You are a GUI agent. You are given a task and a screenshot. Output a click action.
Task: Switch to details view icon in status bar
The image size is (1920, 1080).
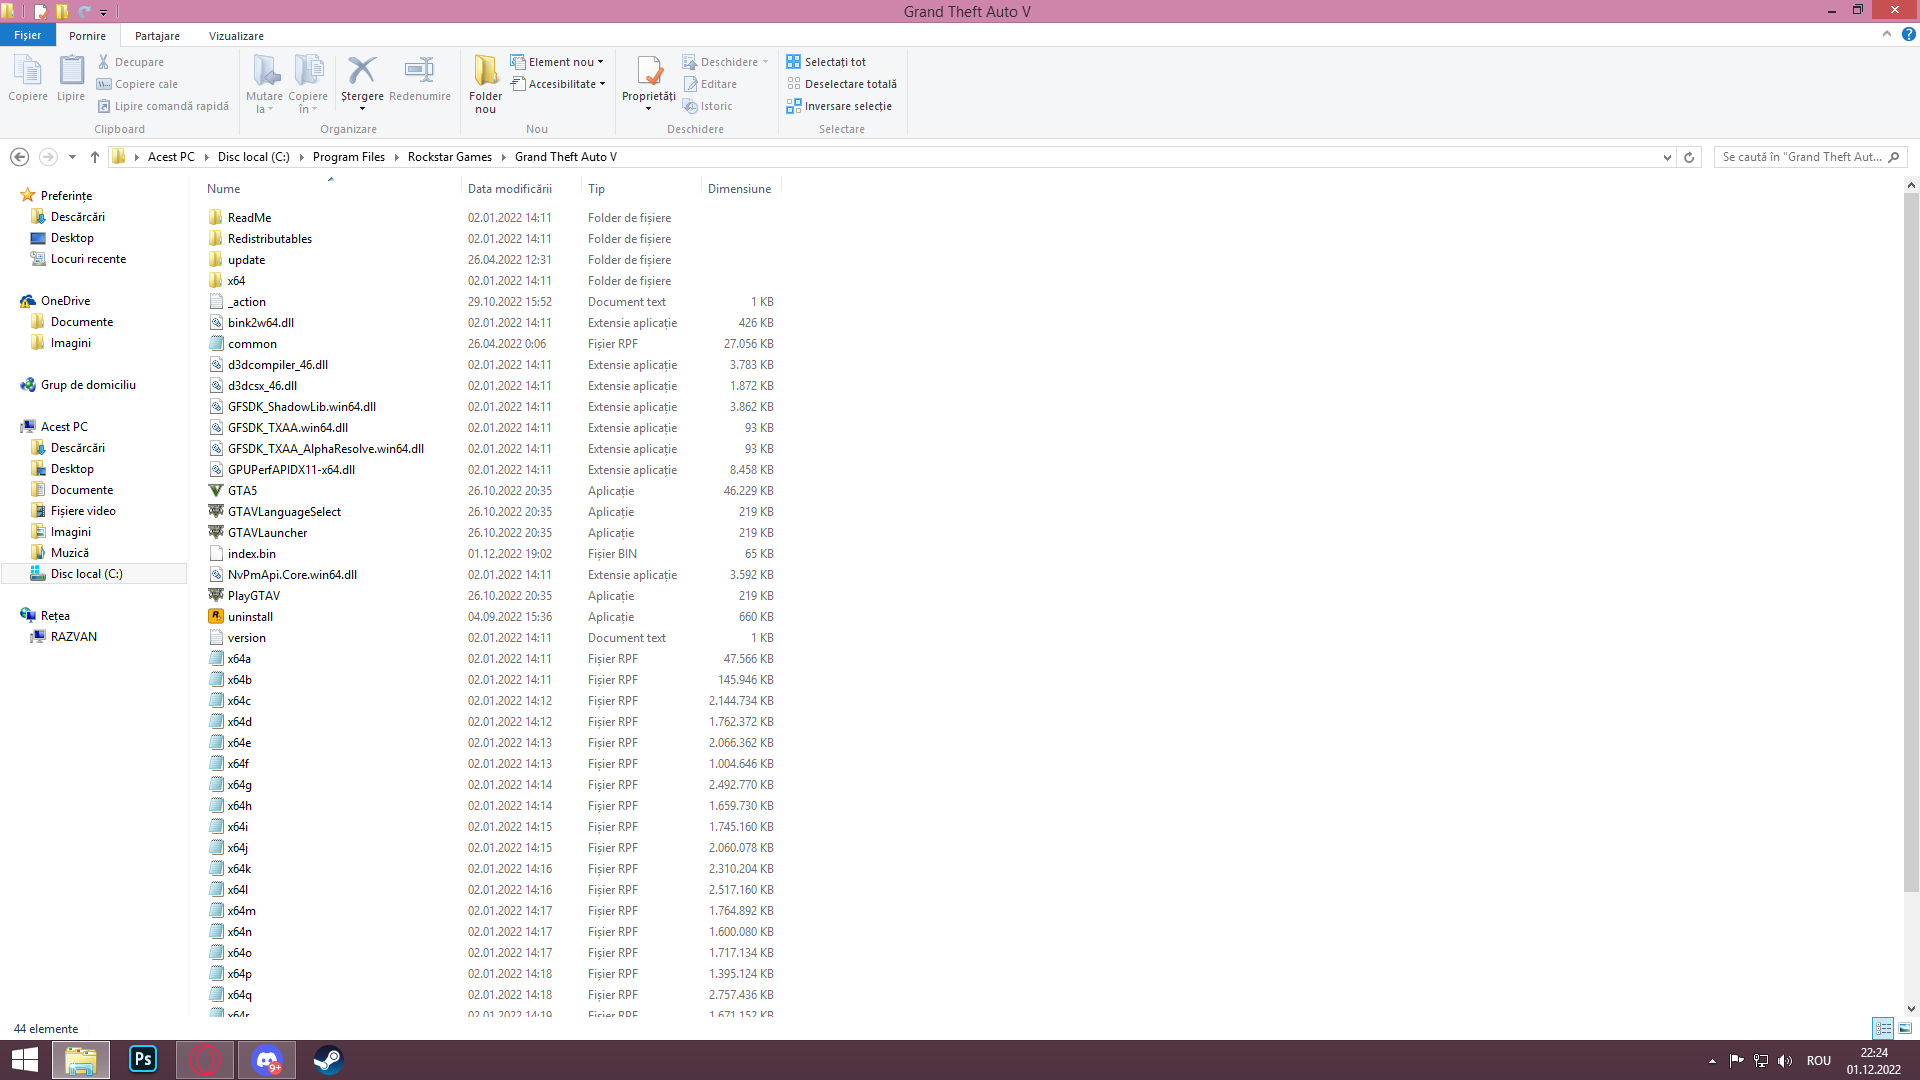(1883, 1028)
